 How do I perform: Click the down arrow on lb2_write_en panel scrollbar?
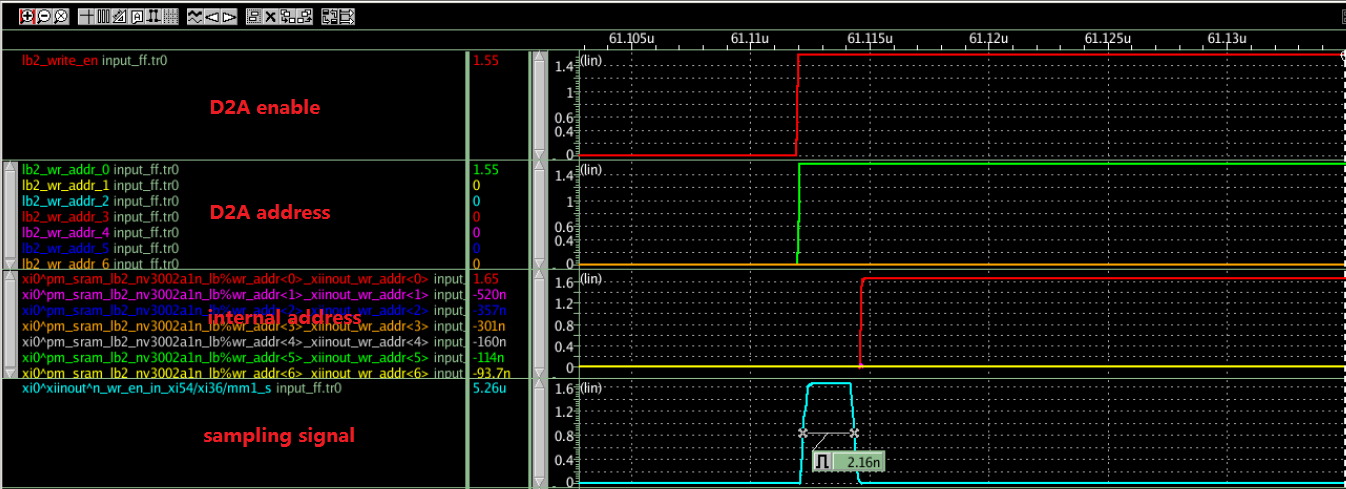(541, 156)
